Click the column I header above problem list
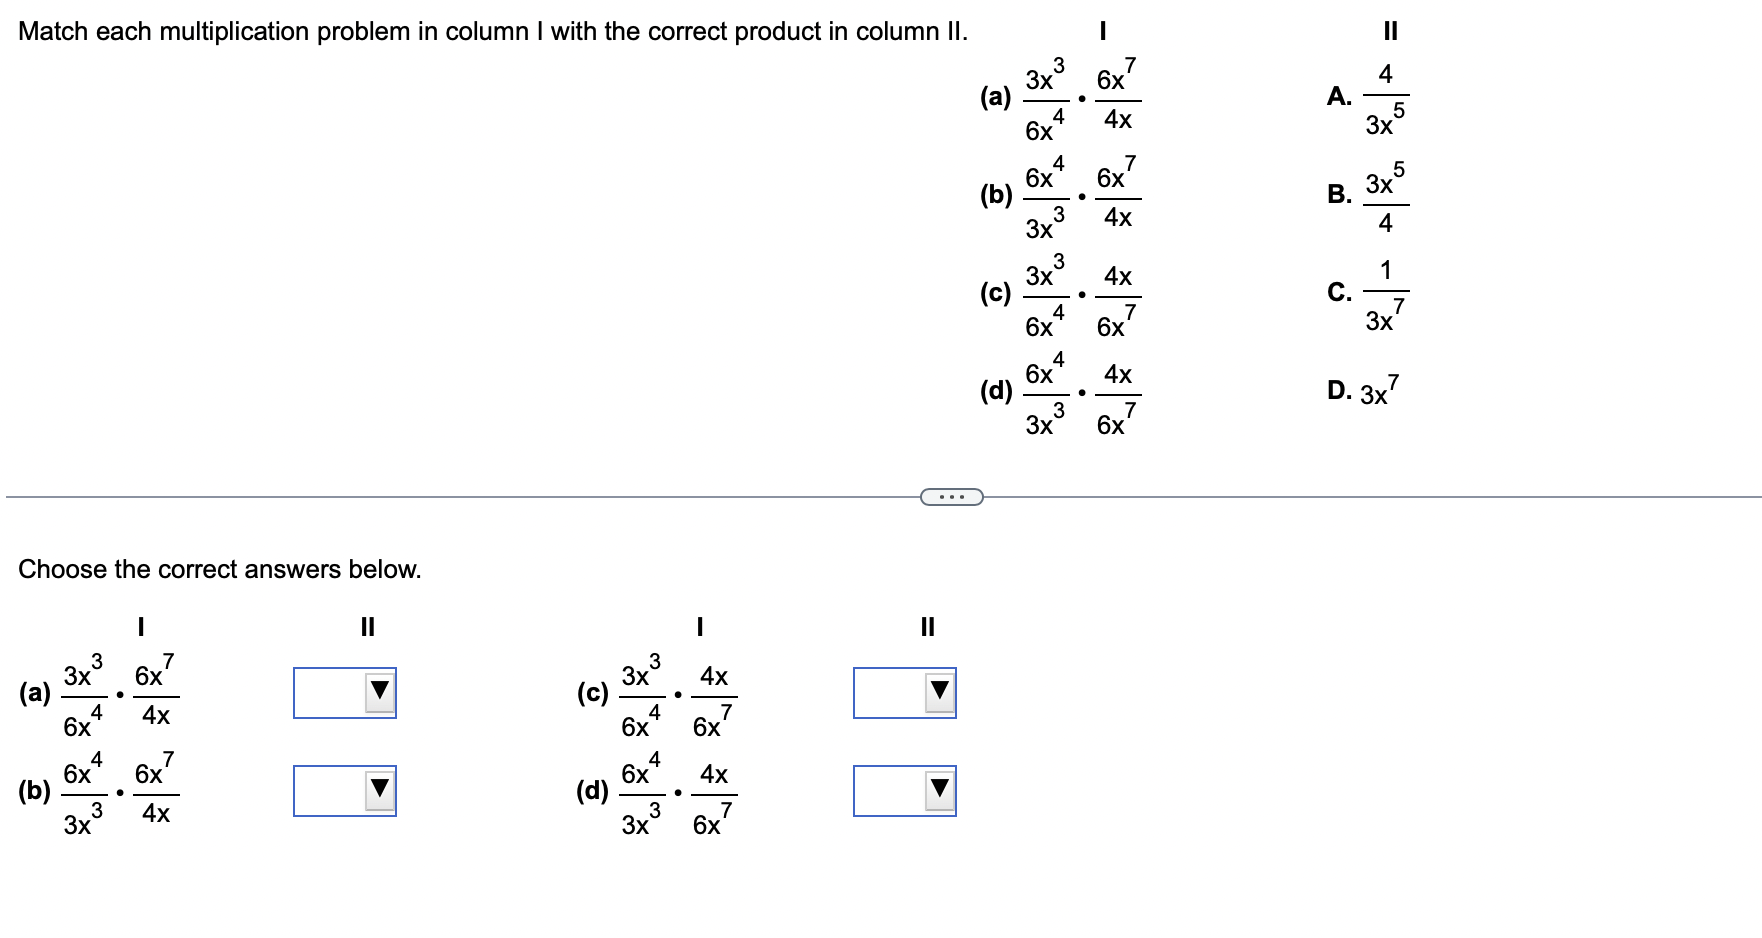This screenshot has height=938, width=1762. (x=1103, y=31)
